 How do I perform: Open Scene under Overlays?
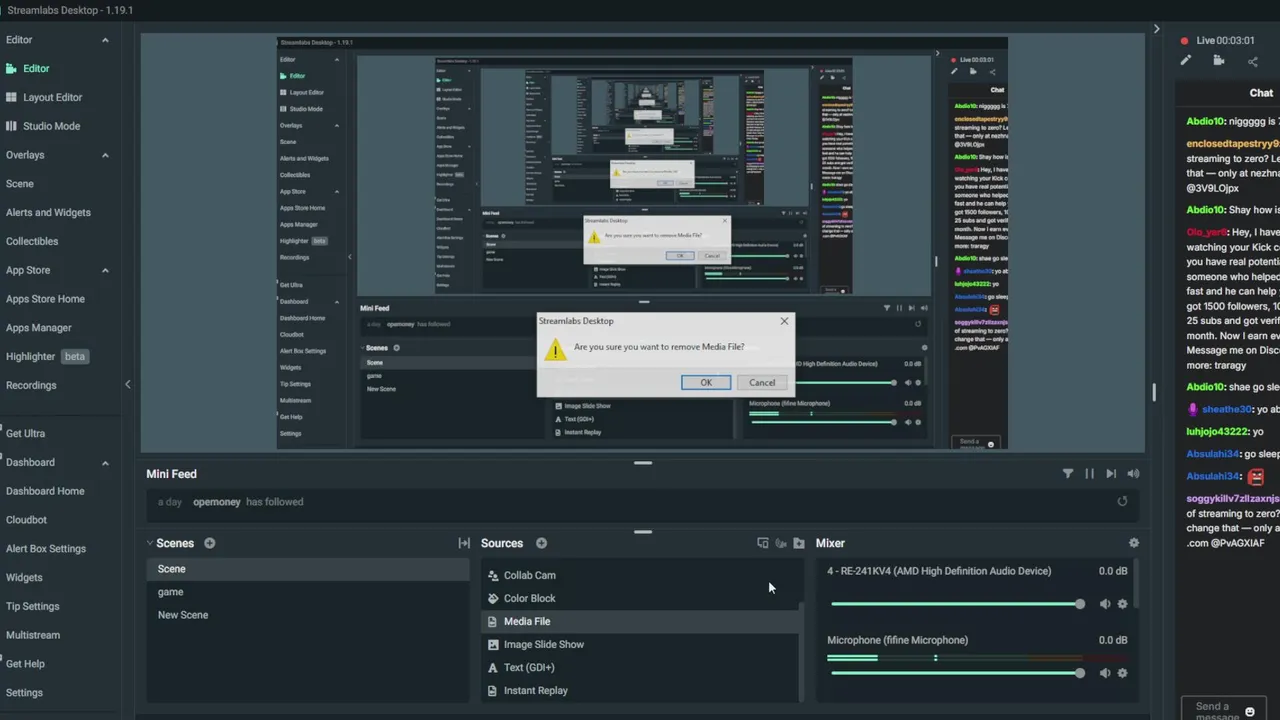coord(20,184)
